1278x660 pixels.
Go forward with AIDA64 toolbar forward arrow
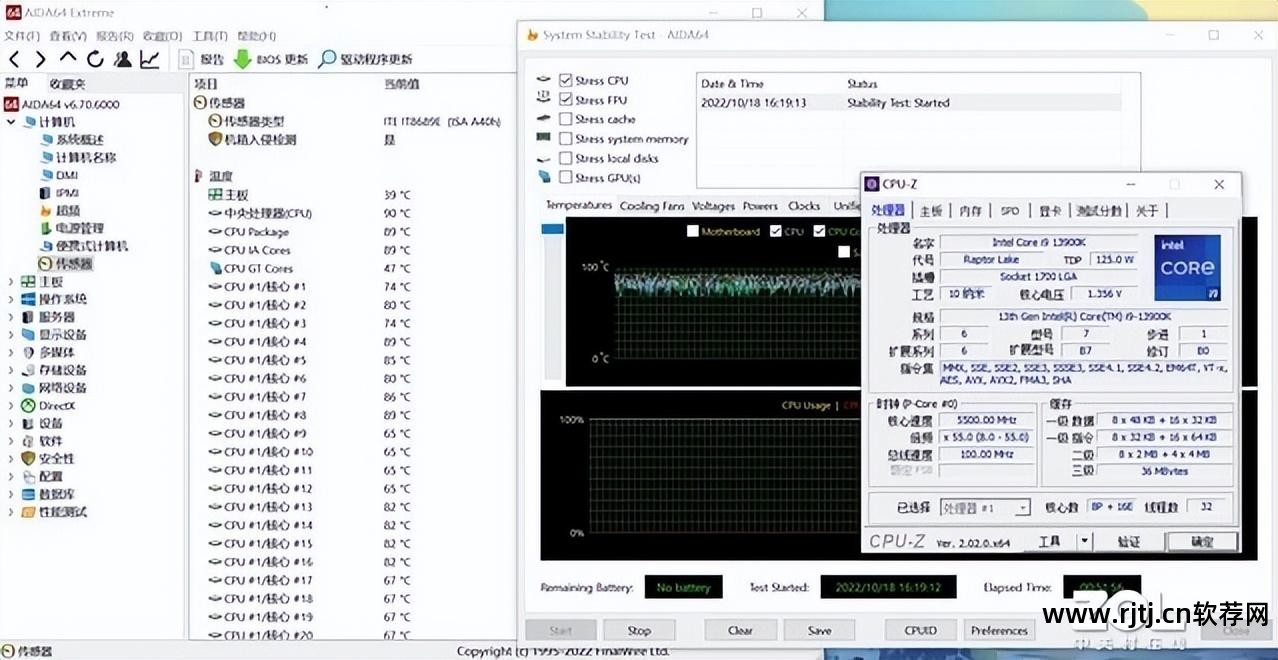(41, 59)
